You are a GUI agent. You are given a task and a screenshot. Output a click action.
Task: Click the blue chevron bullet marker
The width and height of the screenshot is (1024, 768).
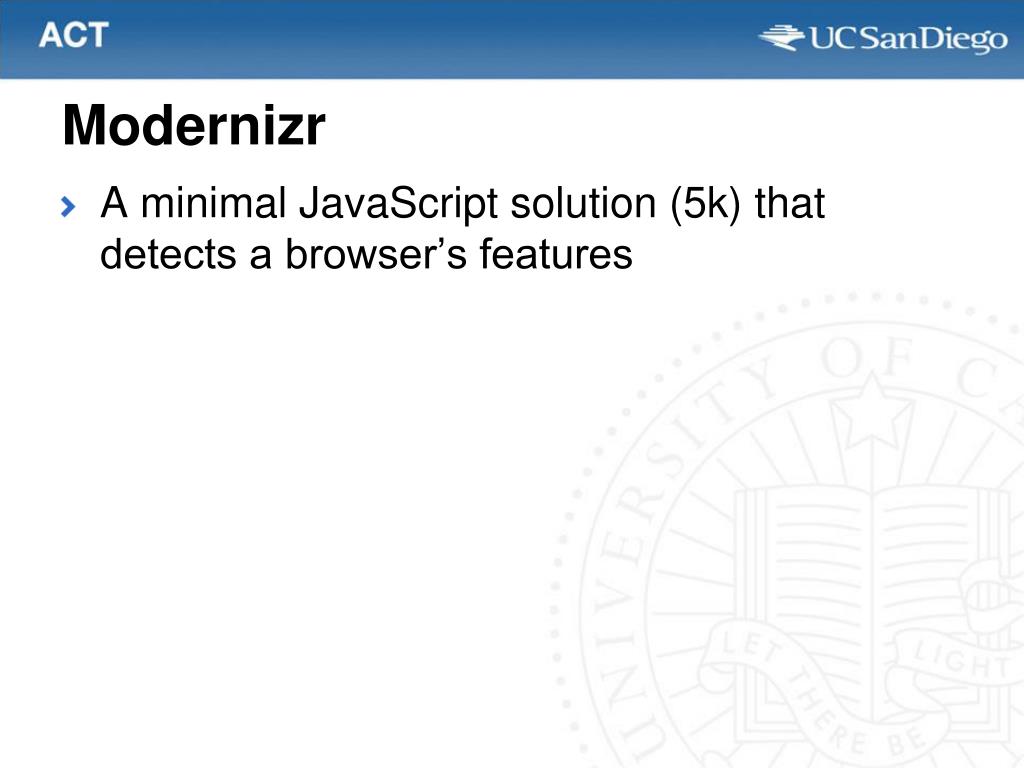68,207
